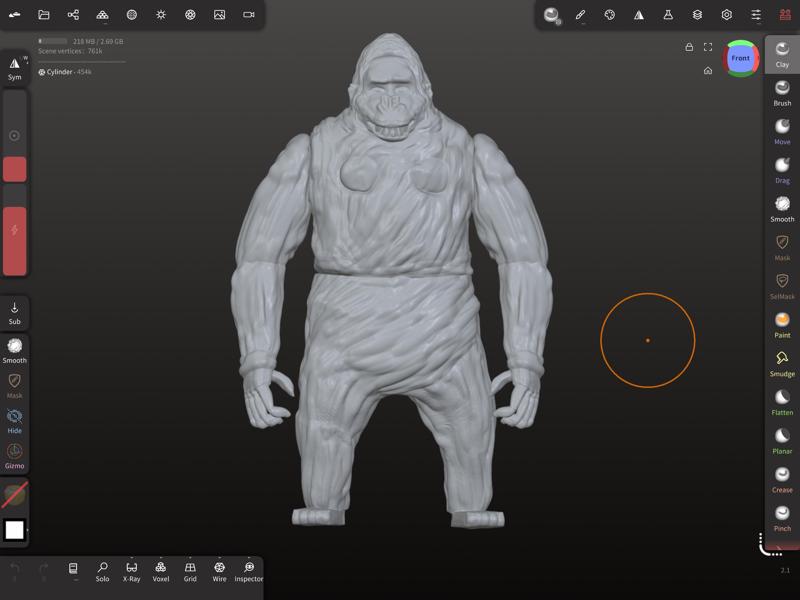Open the disabled material sphere swatch
Image resolution: width=800 pixels, height=600 pixels.
pyautogui.click(x=15, y=495)
